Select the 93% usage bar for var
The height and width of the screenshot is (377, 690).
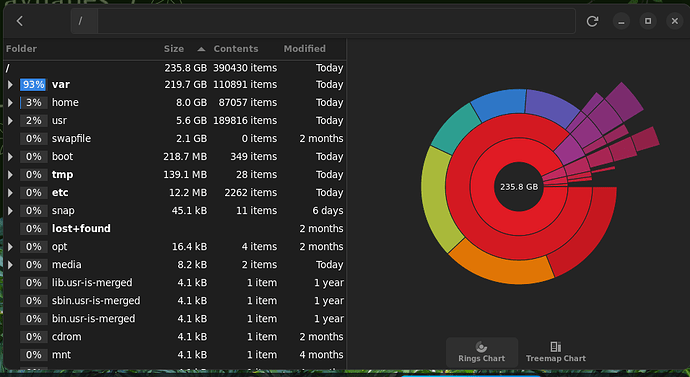33,84
